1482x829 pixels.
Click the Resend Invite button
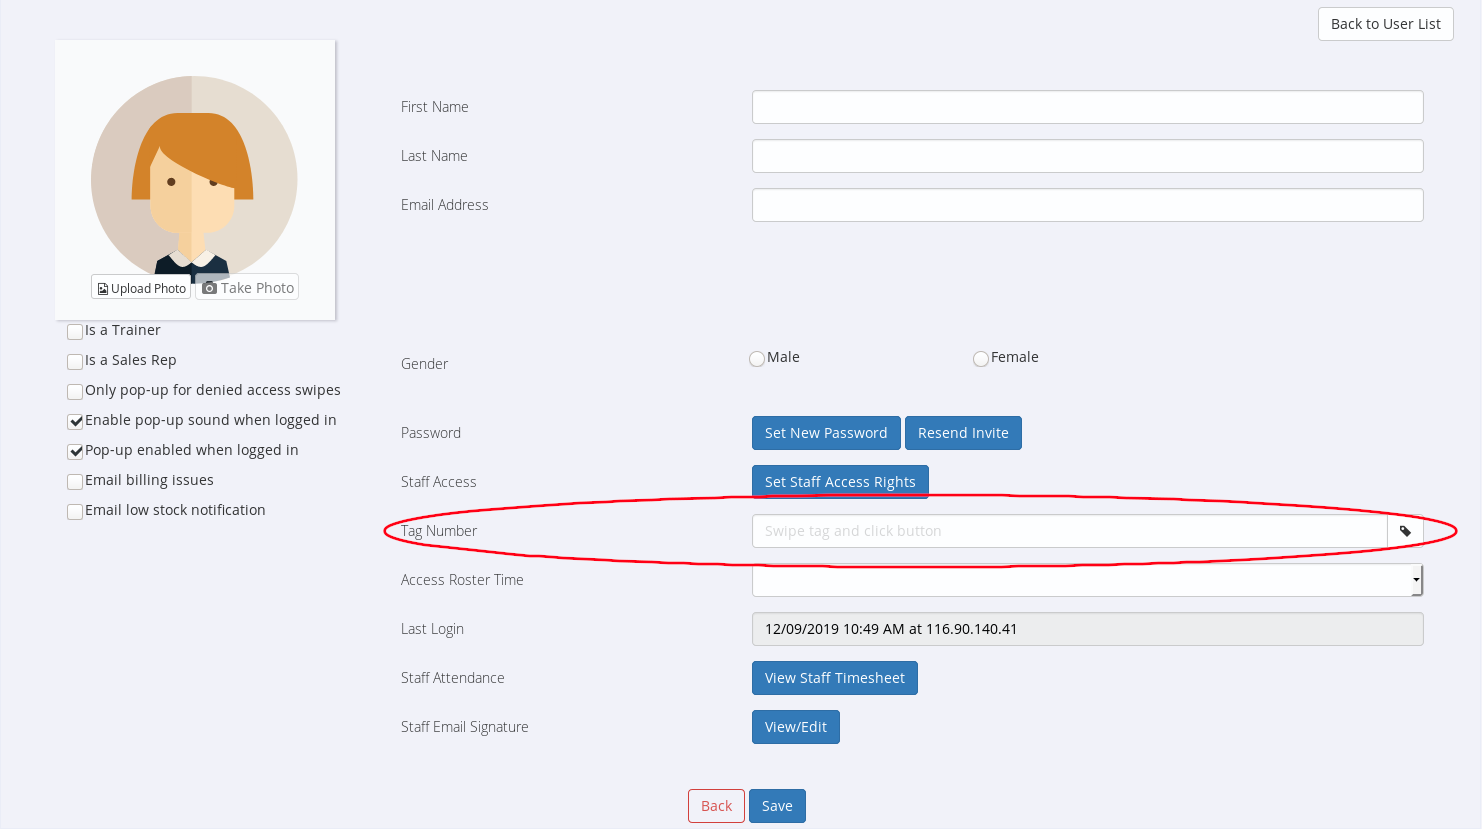[x=963, y=433]
